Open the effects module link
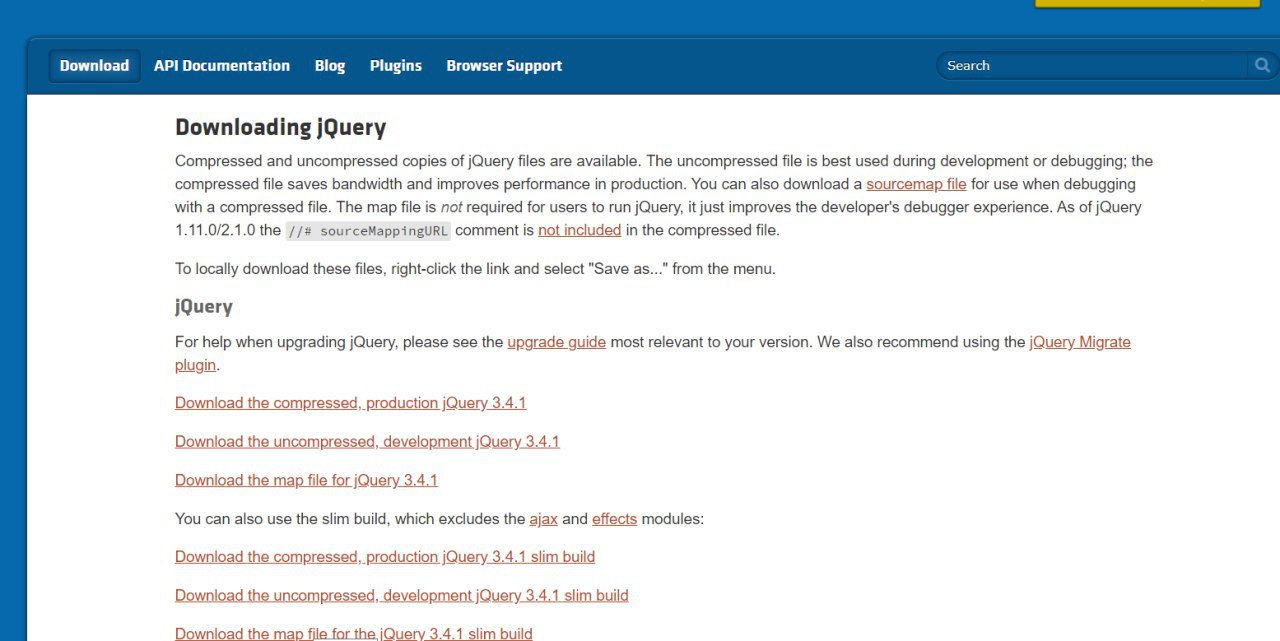This screenshot has height=641, width=1280. [x=614, y=519]
